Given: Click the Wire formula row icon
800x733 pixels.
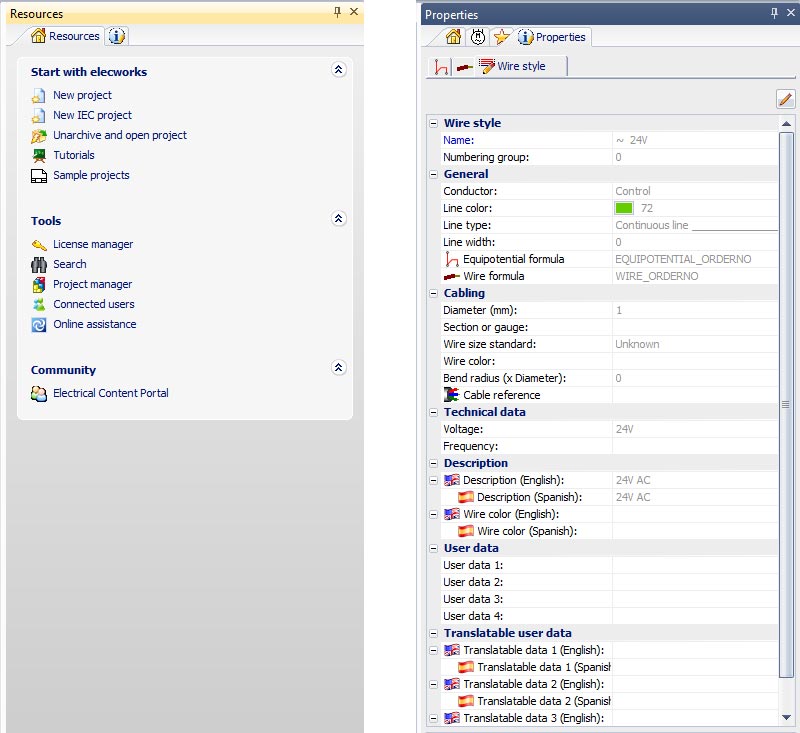Looking at the screenshot, I should tap(452, 276).
